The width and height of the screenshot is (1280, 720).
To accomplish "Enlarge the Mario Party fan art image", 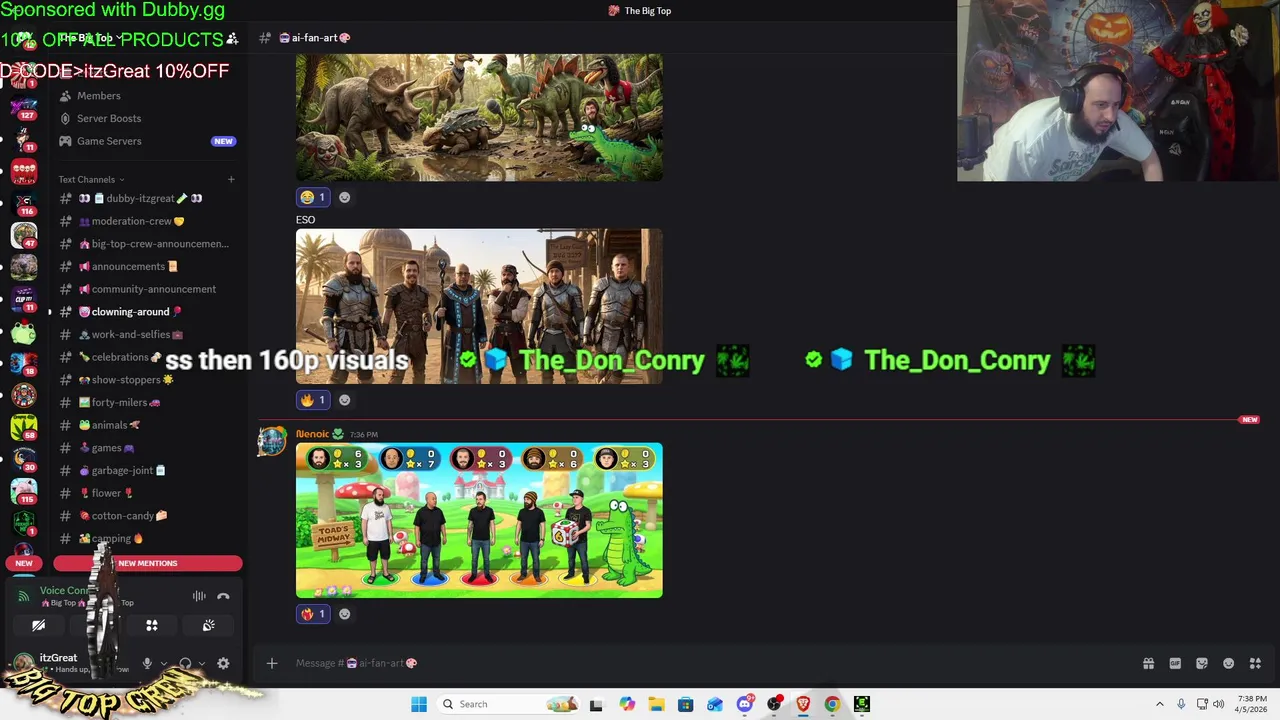I will coord(479,520).
